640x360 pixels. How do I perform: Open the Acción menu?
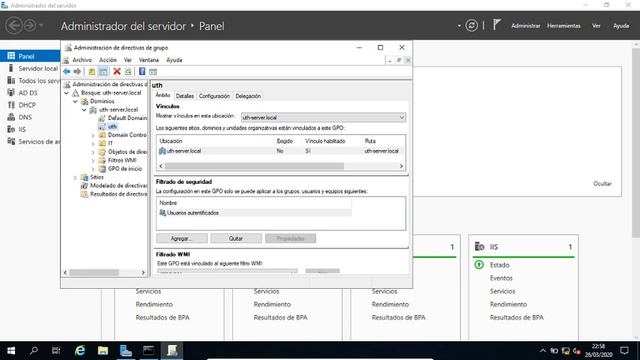click(x=108, y=60)
